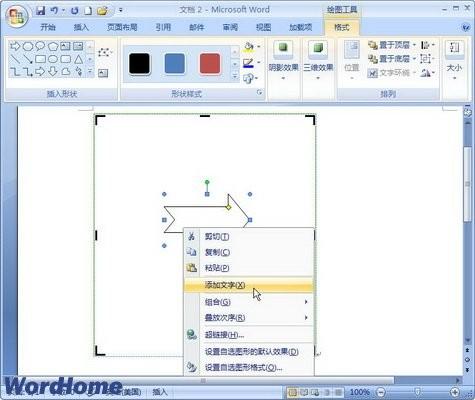Choose 剪切(T) from context menu

(x=249, y=237)
